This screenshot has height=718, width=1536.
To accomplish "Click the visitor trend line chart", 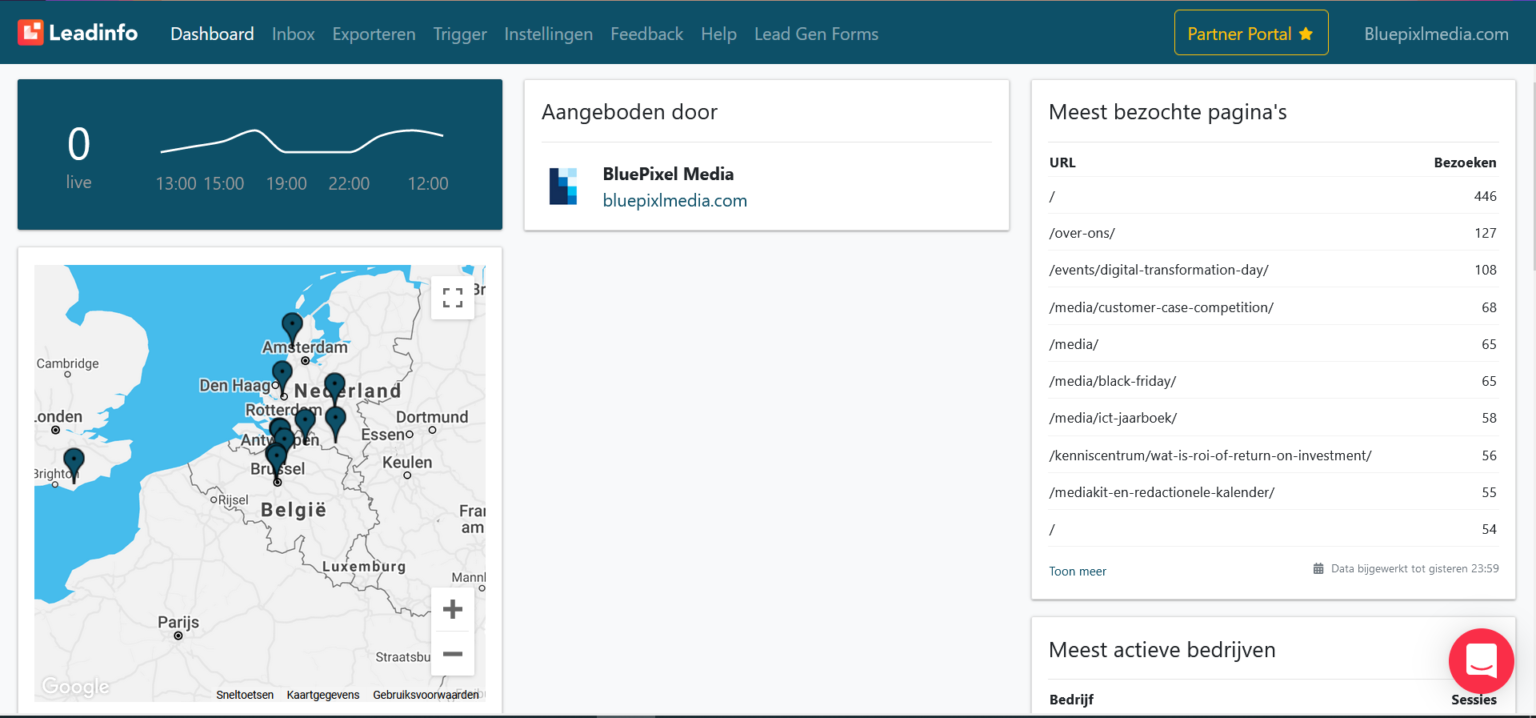I will click(x=302, y=141).
